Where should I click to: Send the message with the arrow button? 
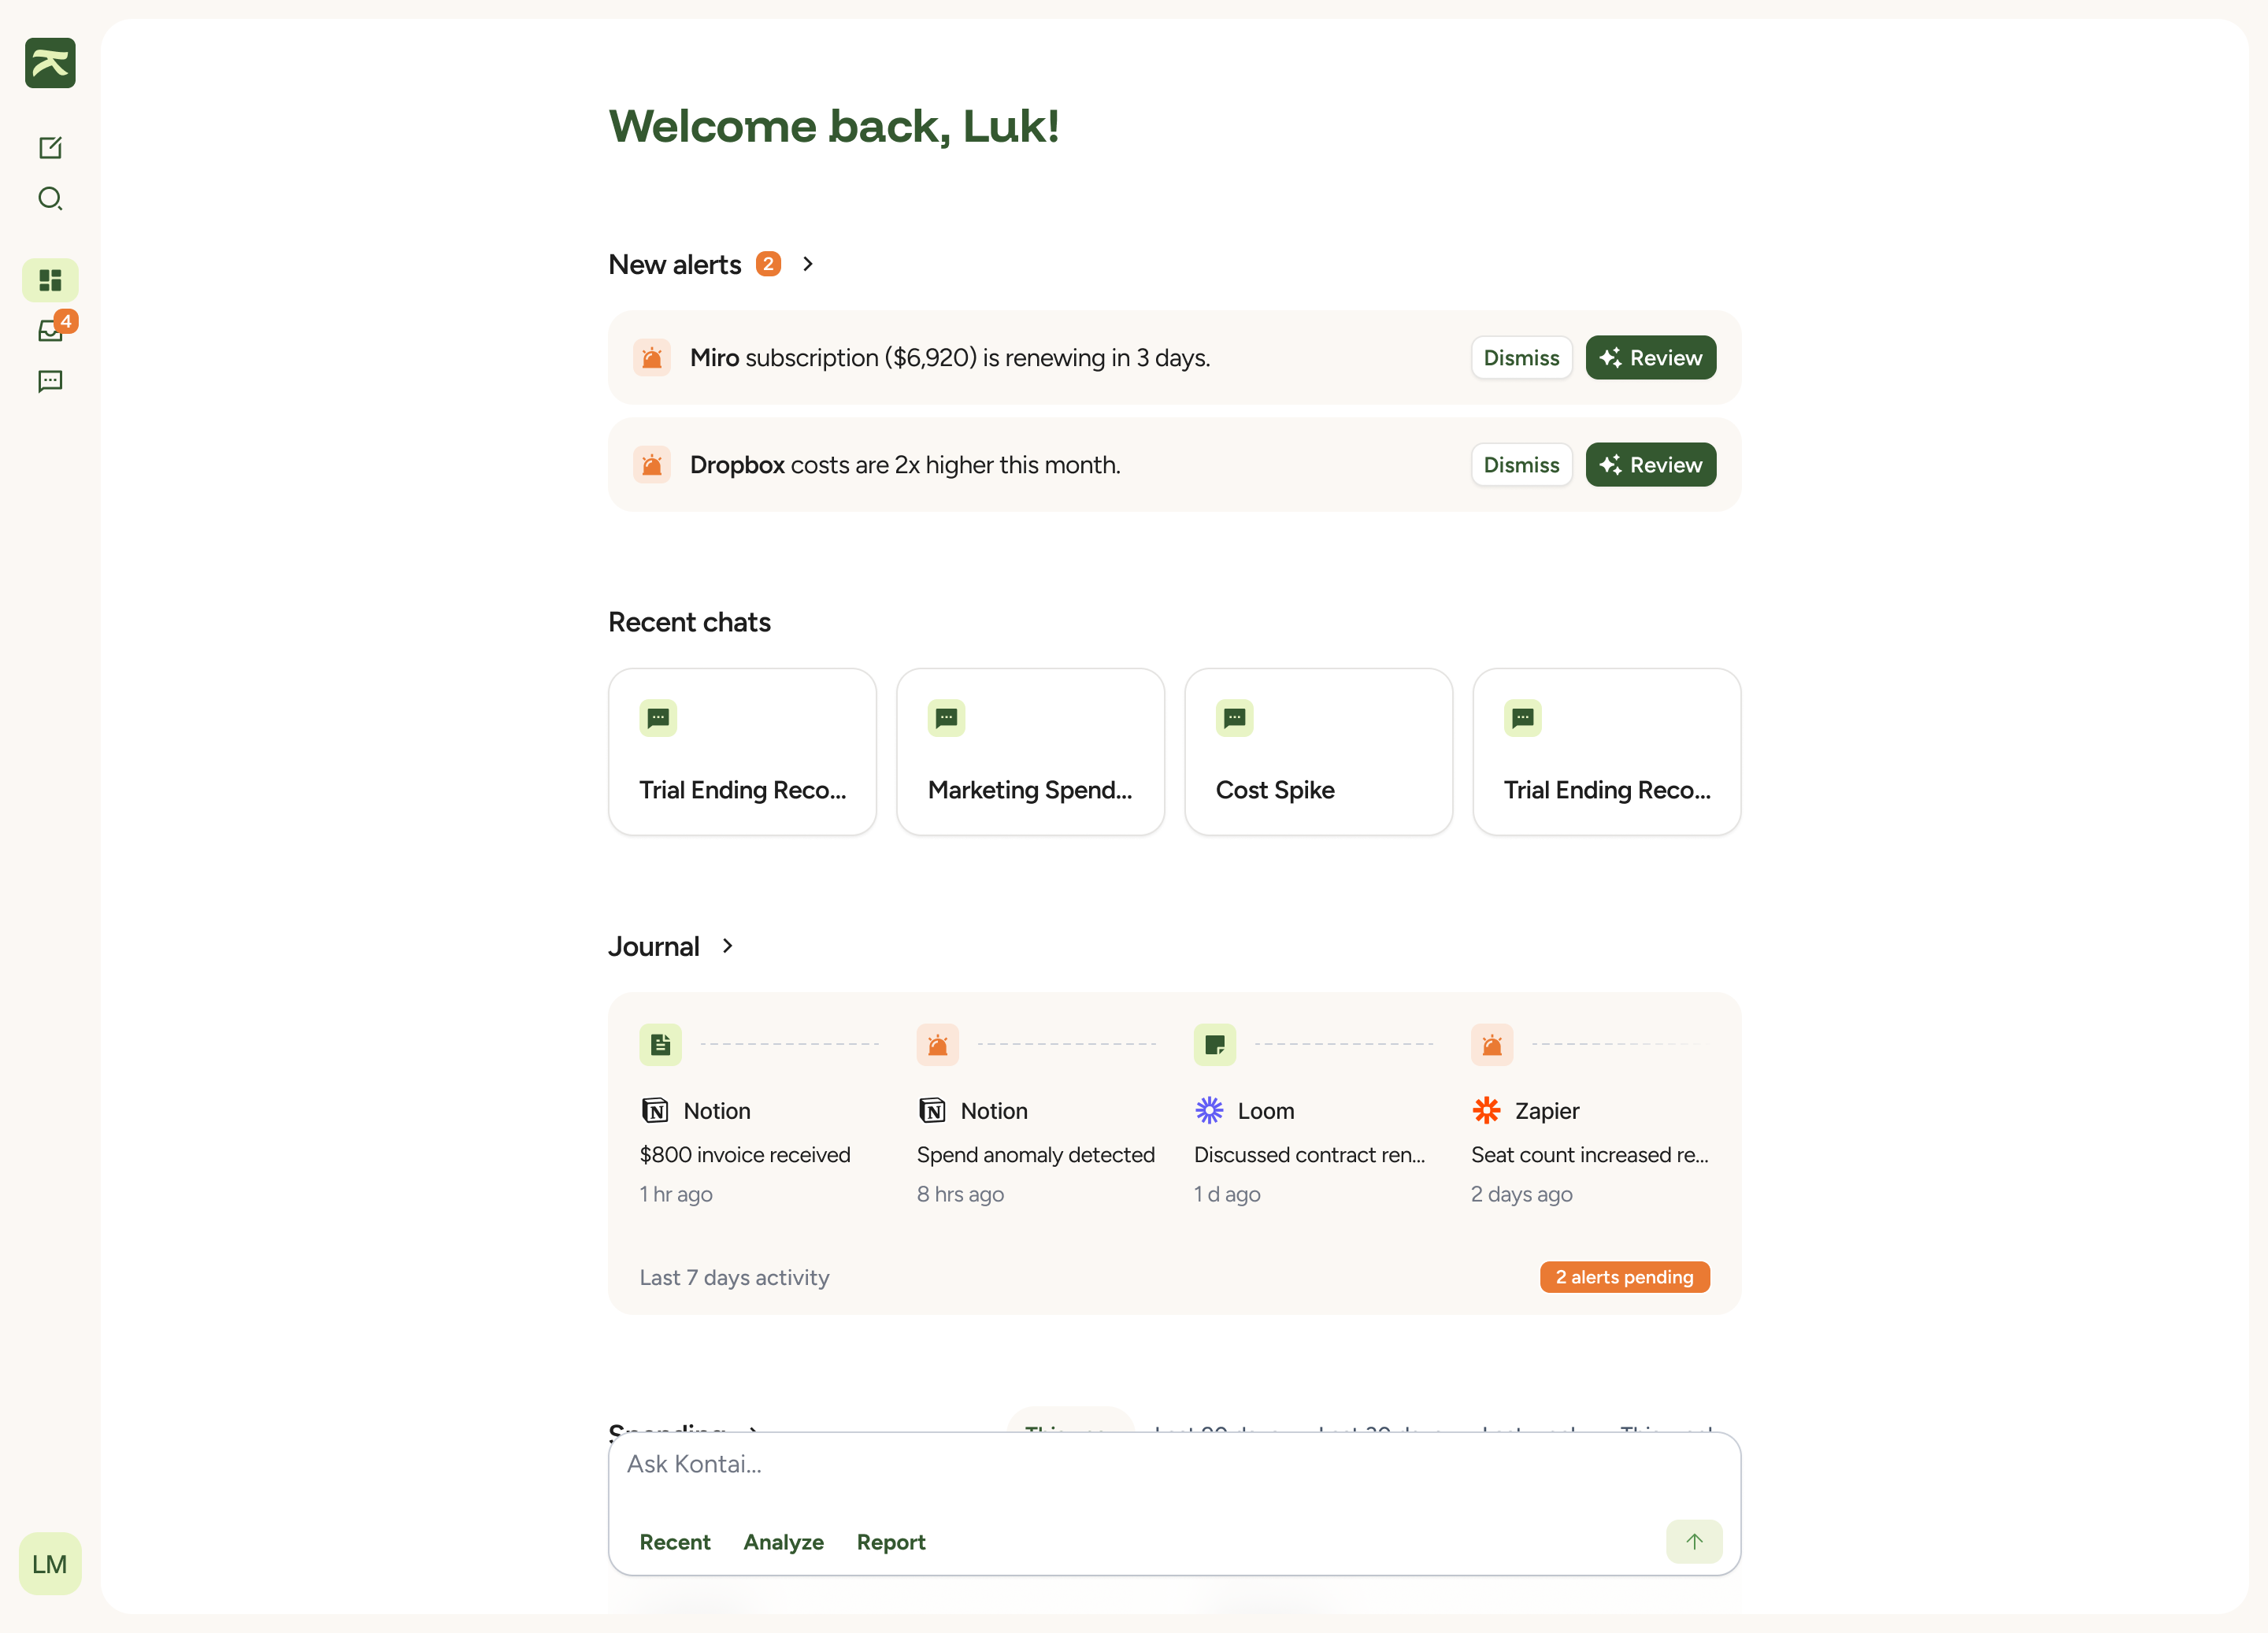[1694, 1541]
